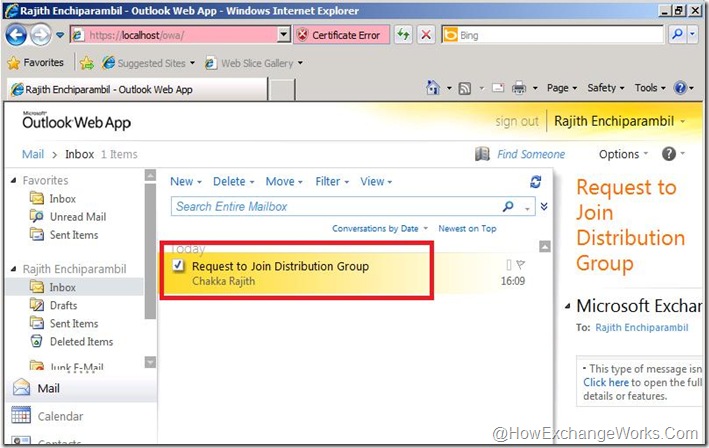
Task: Open the Filter menu
Action: coord(332,181)
